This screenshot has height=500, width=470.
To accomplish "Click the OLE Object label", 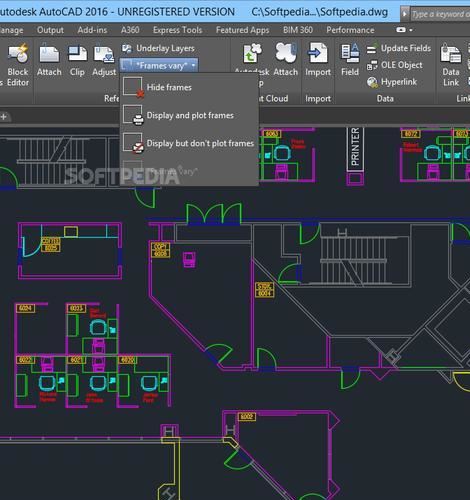I will pyautogui.click(x=402, y=65).
